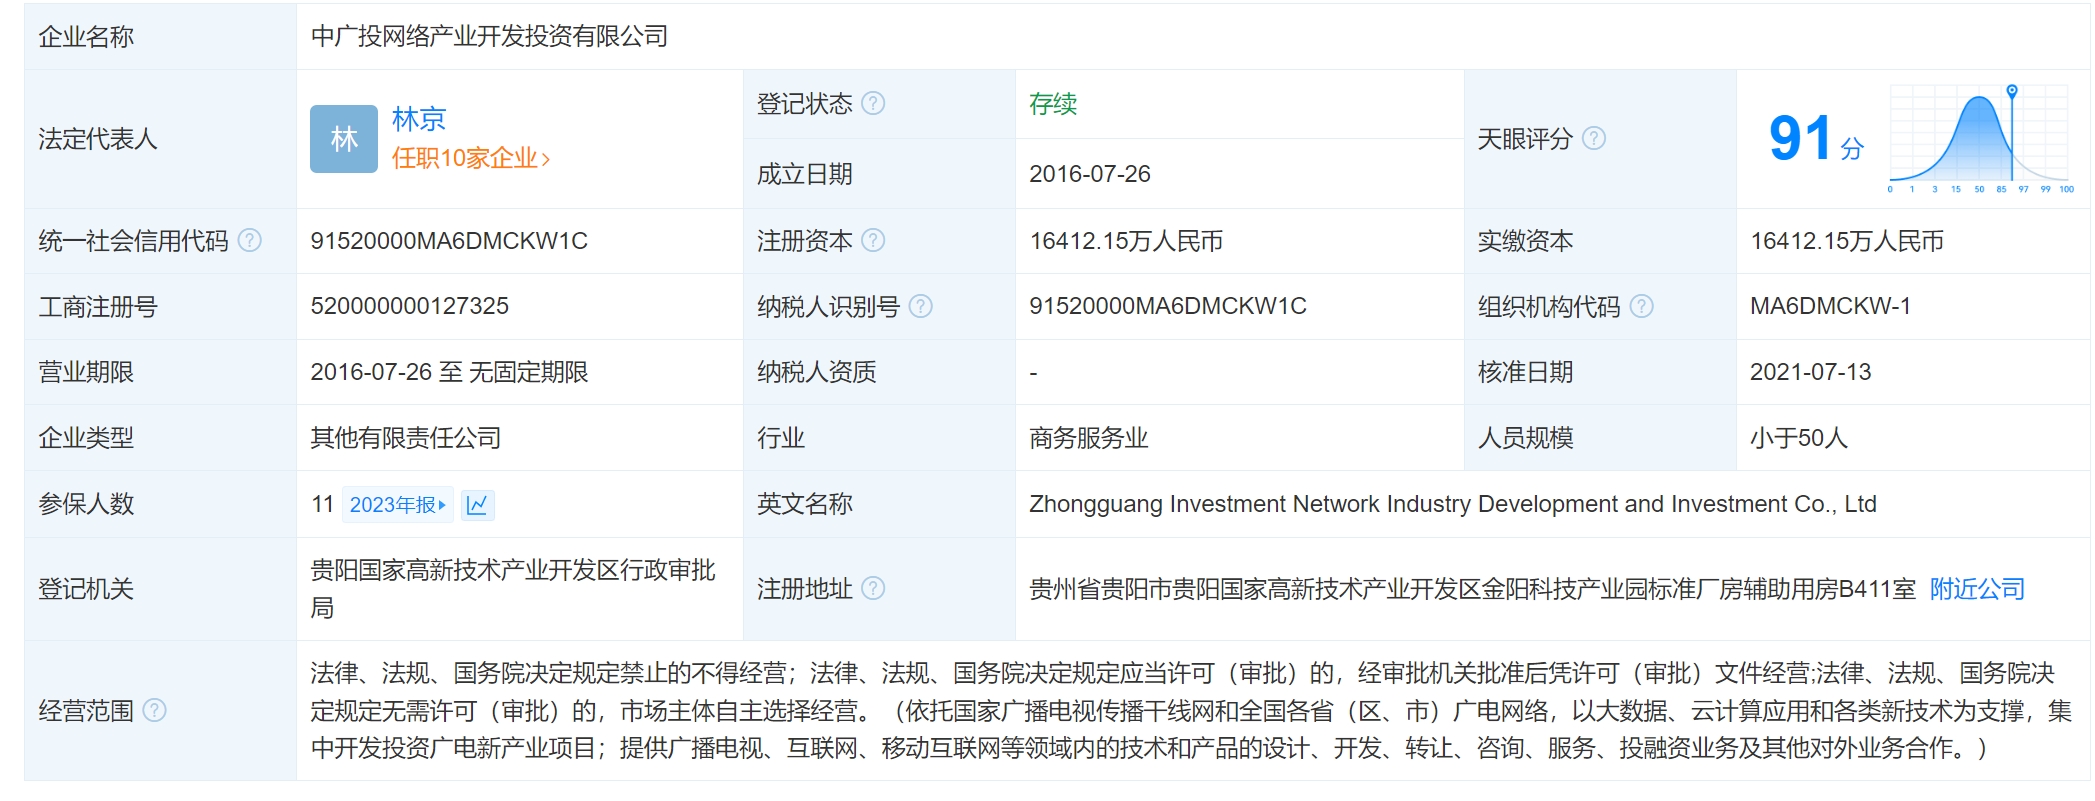2095x801 pixels.
Task: Click the 天眼评分 score distribution chart
Action: (1980, 139)
